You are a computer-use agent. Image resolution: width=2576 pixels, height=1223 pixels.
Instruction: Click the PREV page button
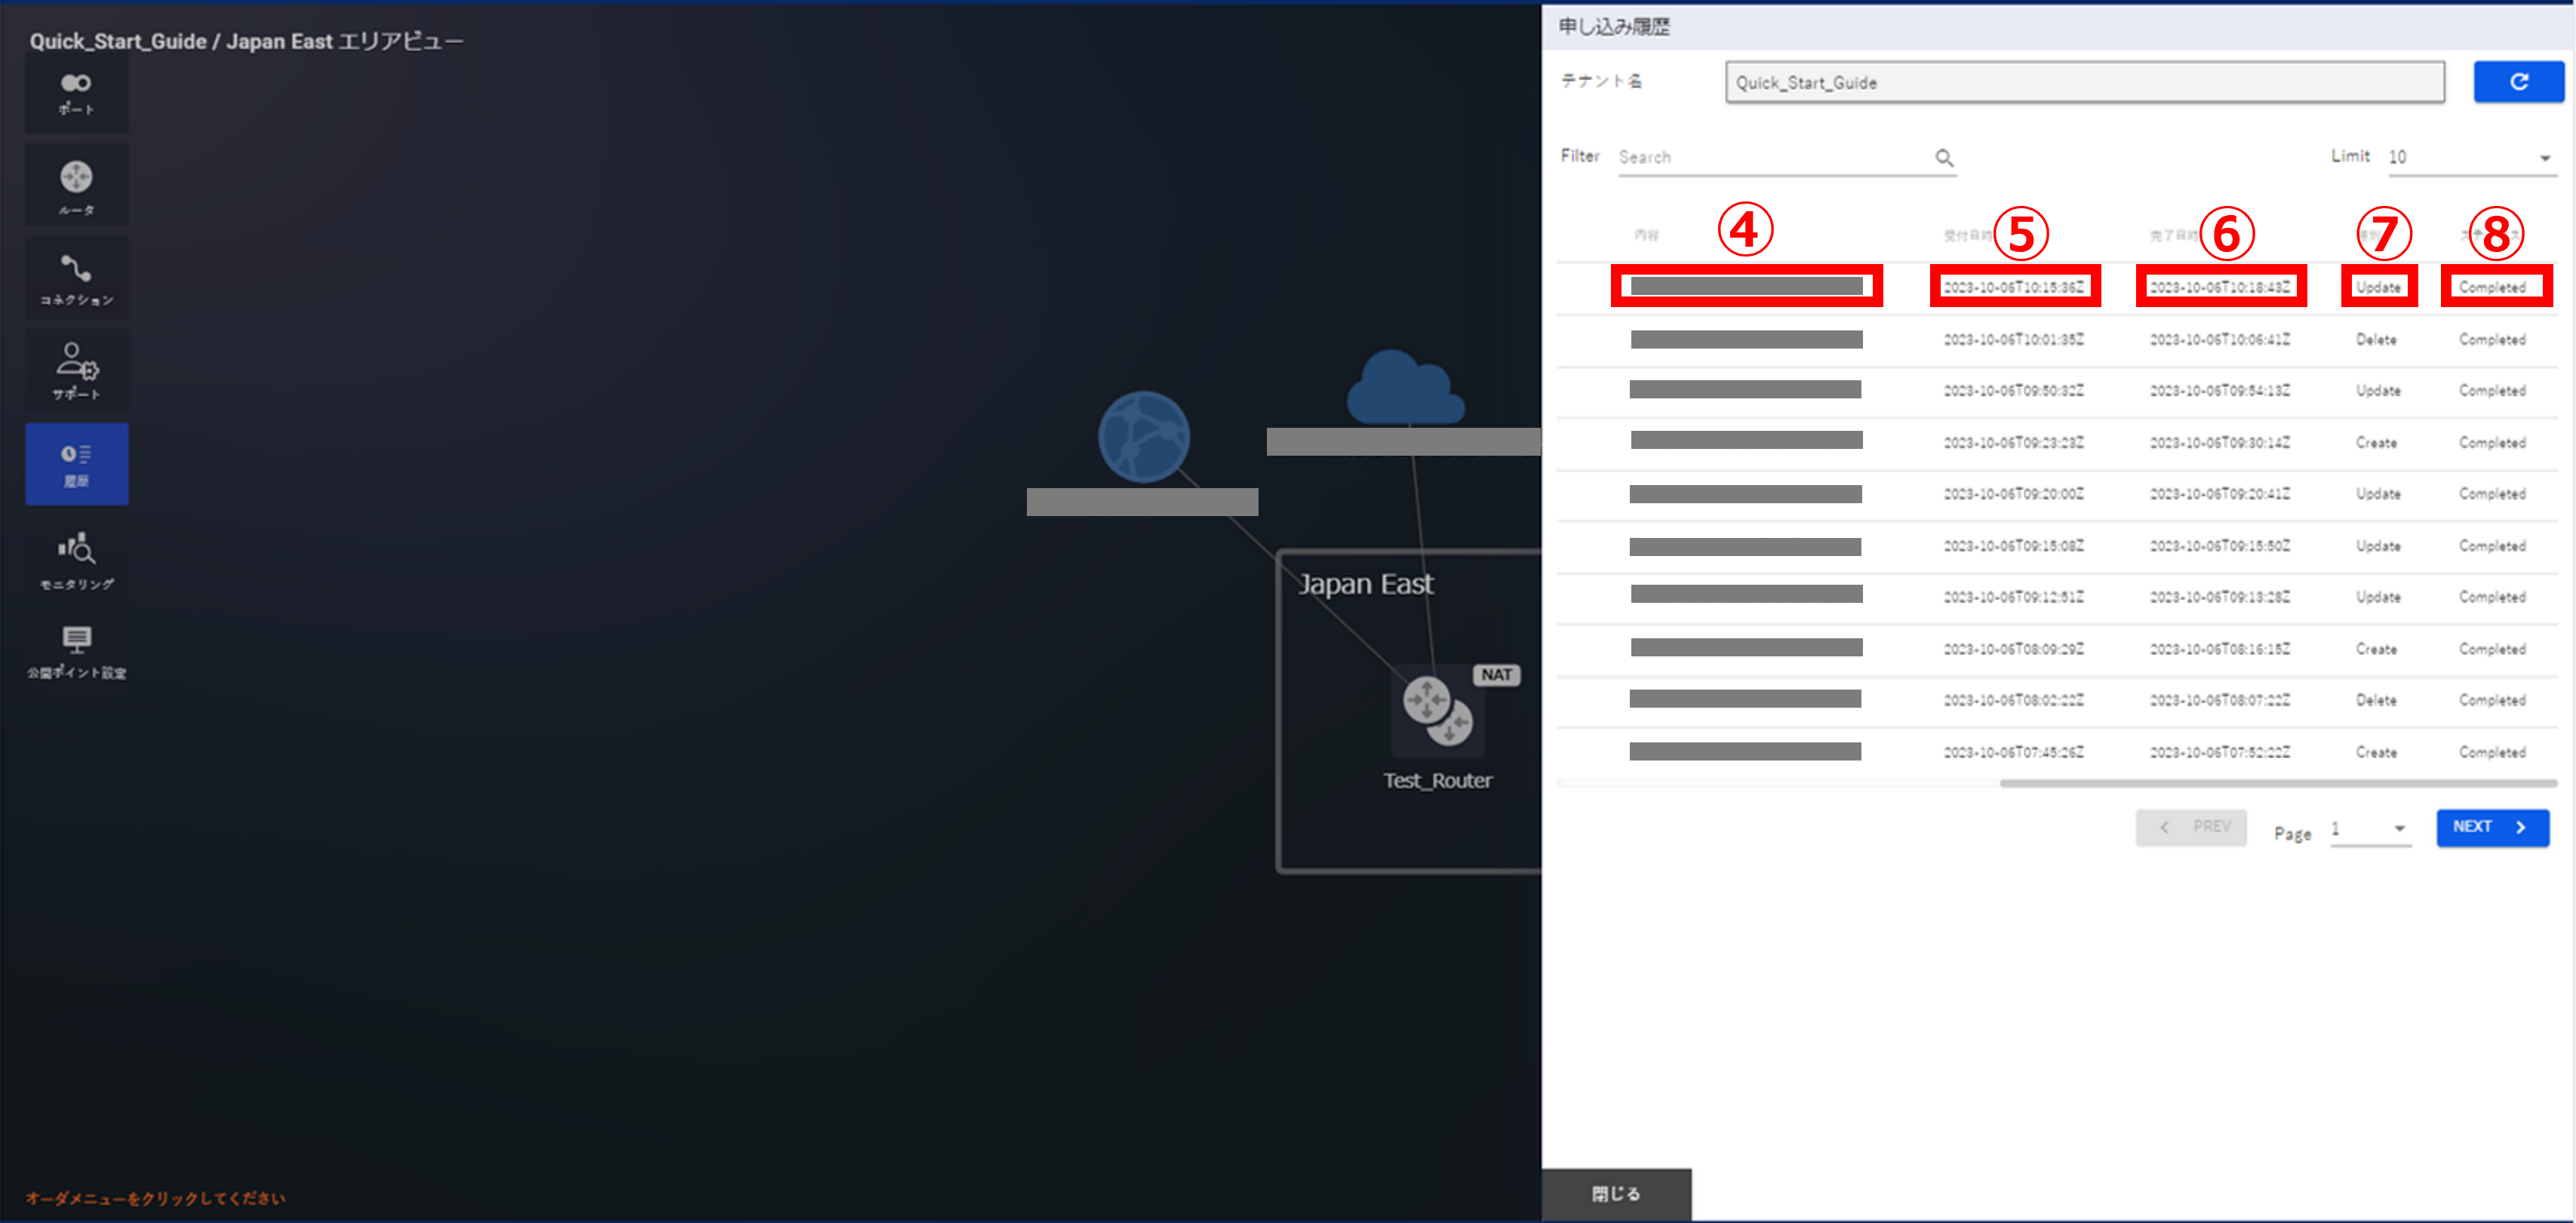pos(2191,827)
